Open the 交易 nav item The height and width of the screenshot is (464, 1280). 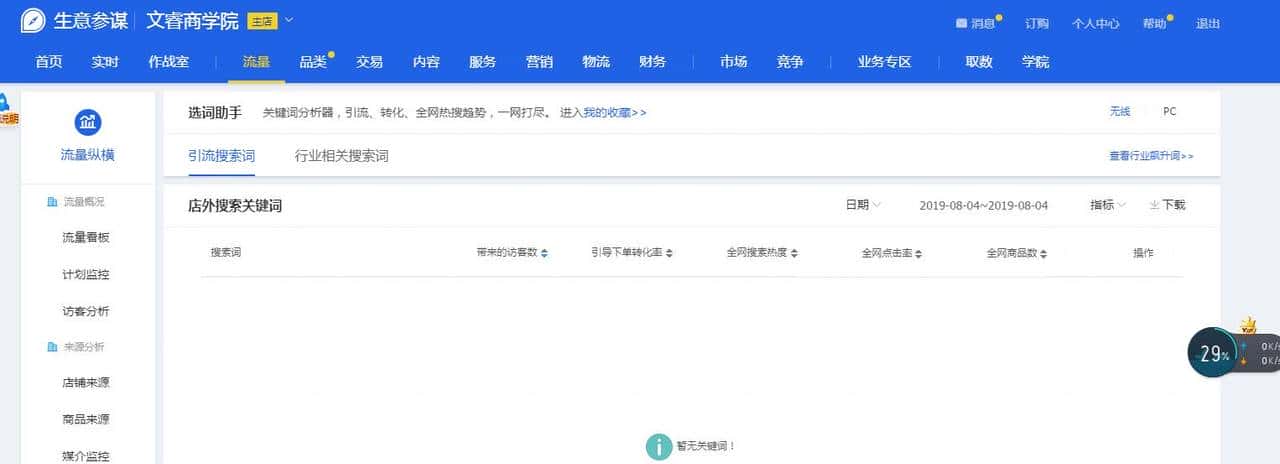(369, 62)
